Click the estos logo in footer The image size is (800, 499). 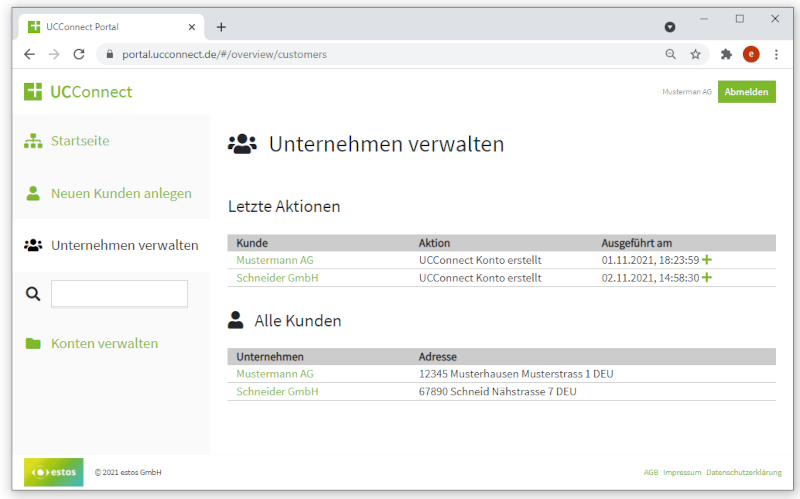pyautogui.click(x=53, y=471)
